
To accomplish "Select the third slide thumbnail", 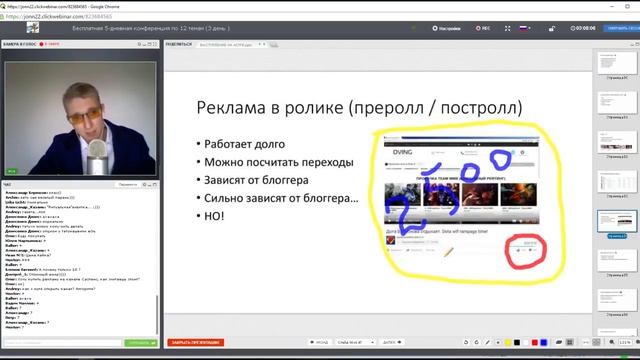I will coord(617,142).
